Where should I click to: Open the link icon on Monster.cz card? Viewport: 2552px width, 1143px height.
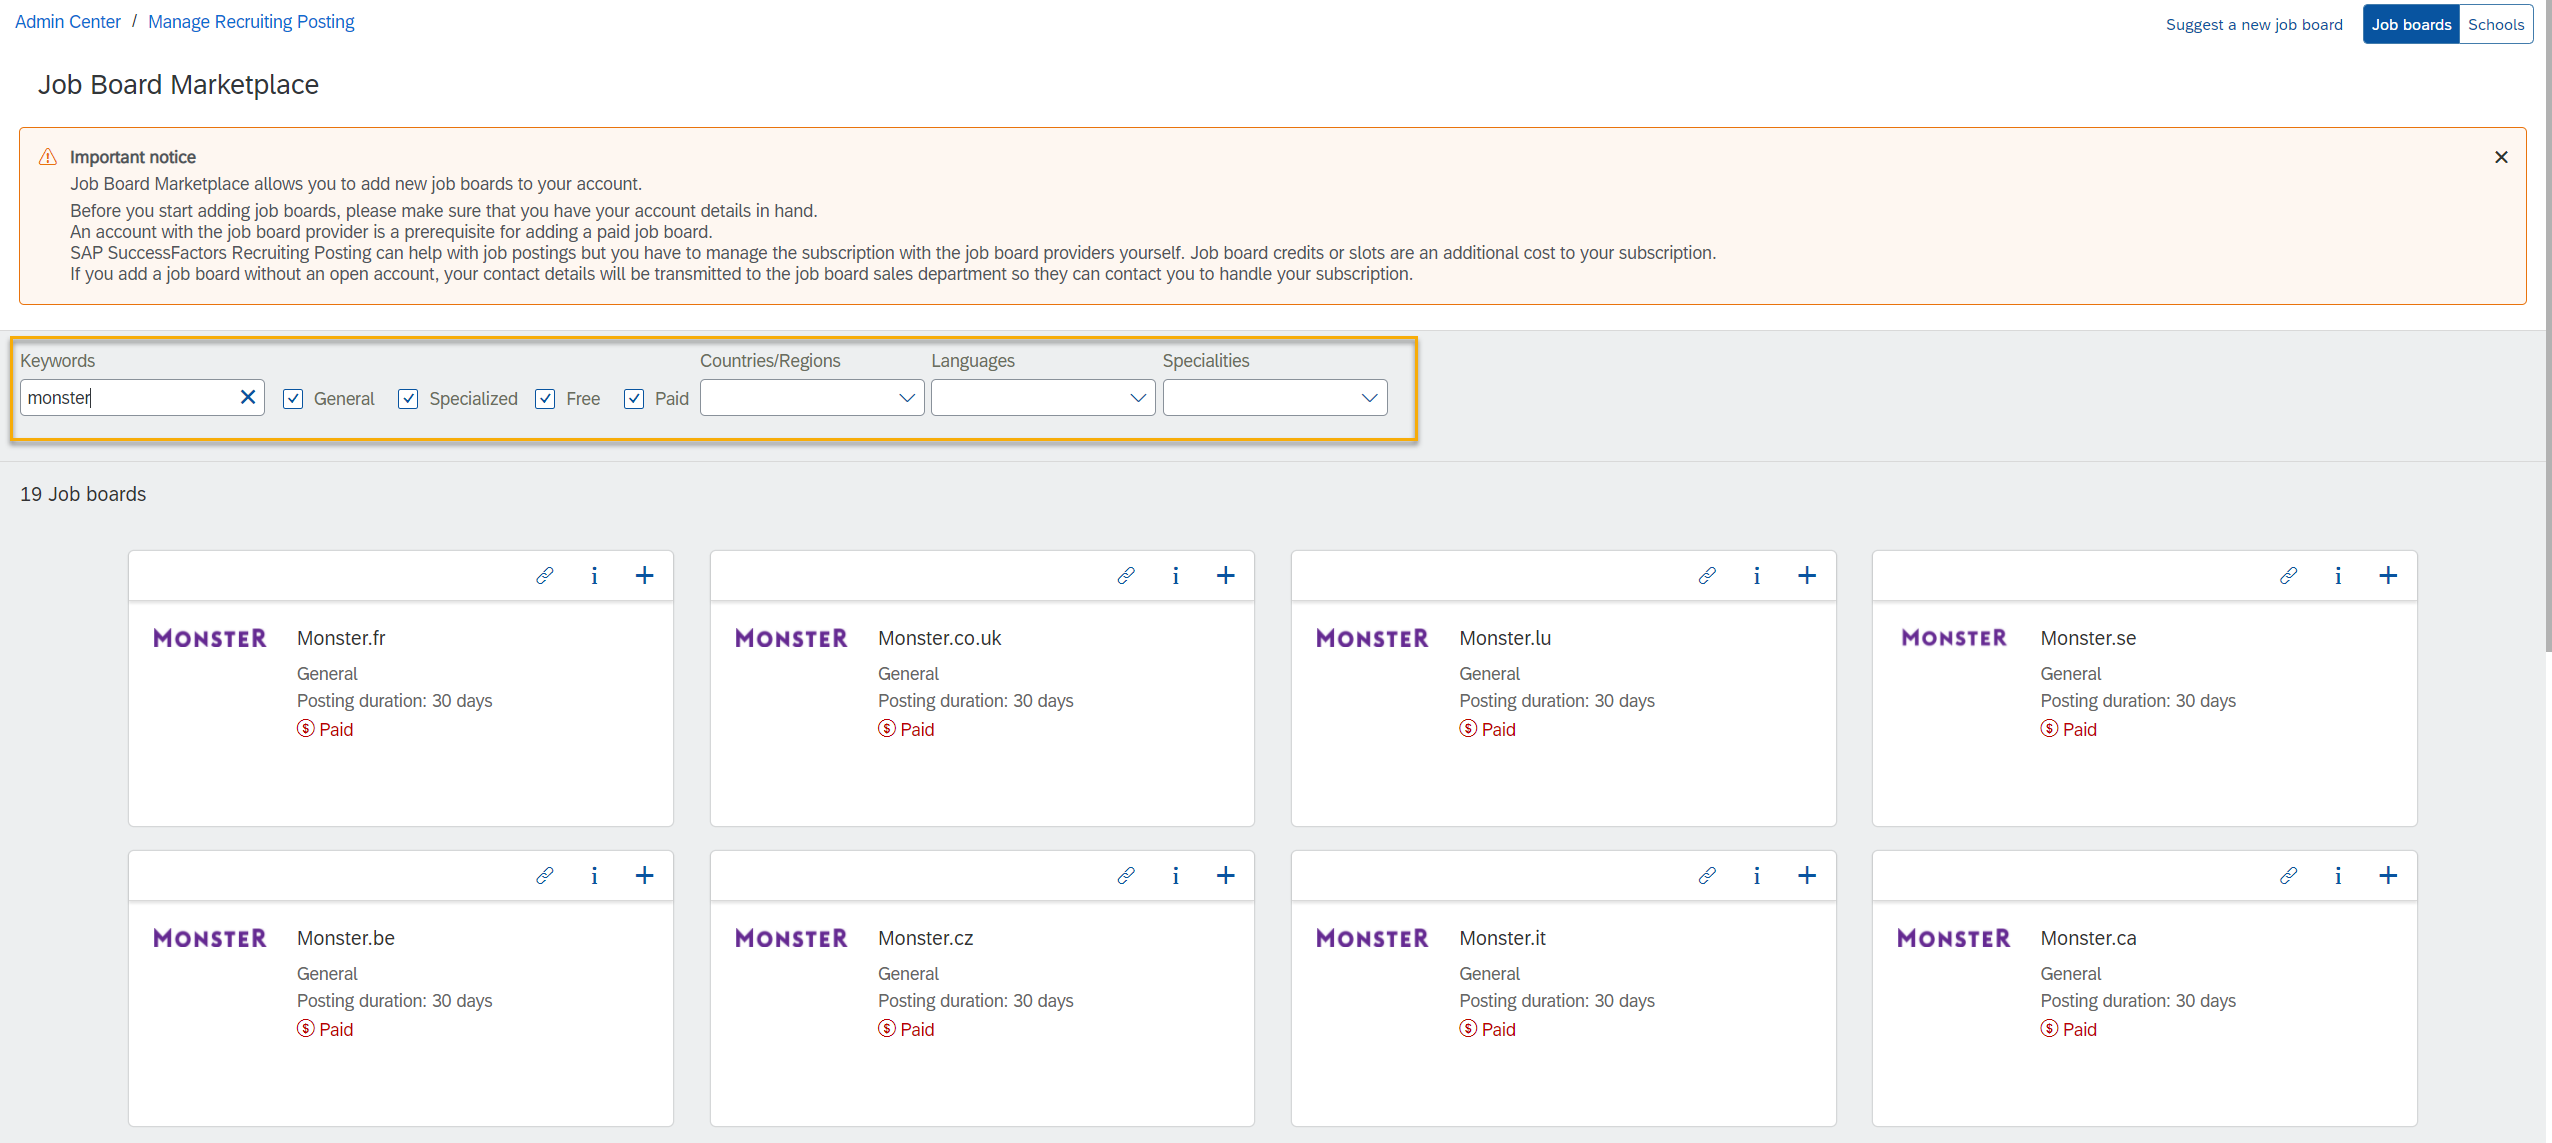pos(1126,875)
